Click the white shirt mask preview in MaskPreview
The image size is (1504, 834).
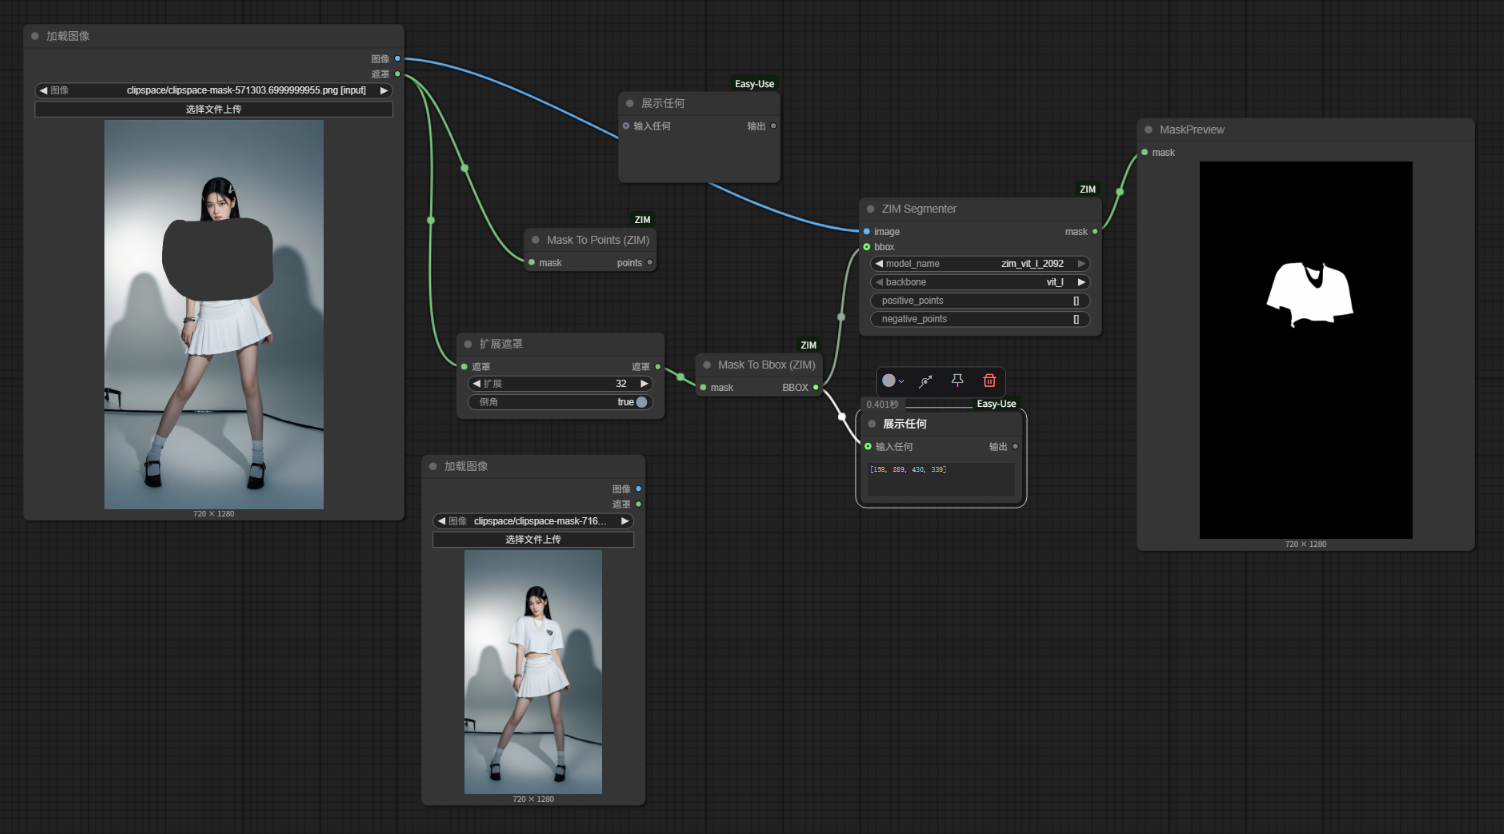[x=1306, y=350]
